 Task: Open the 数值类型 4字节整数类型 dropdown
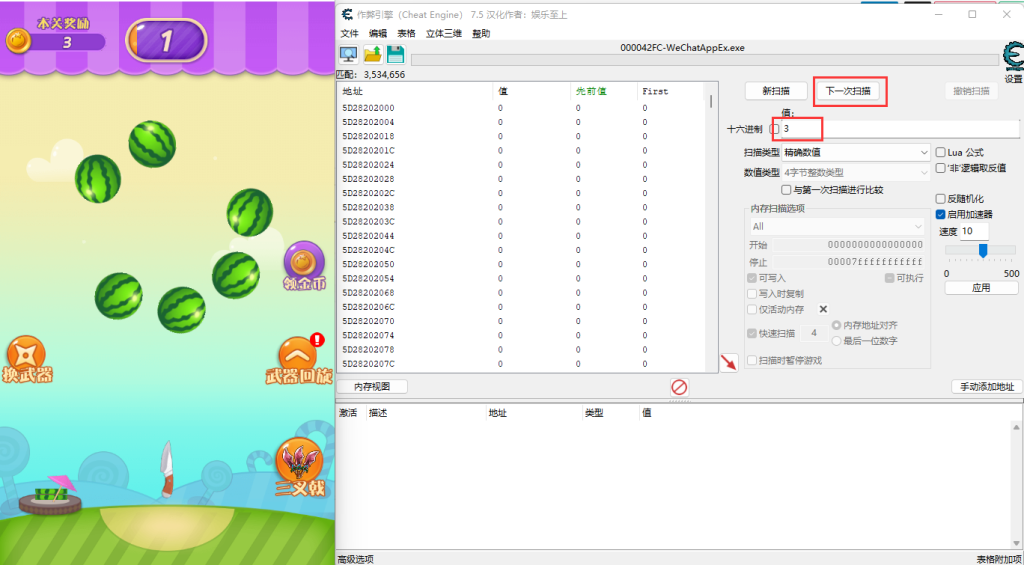click(856, 172)
